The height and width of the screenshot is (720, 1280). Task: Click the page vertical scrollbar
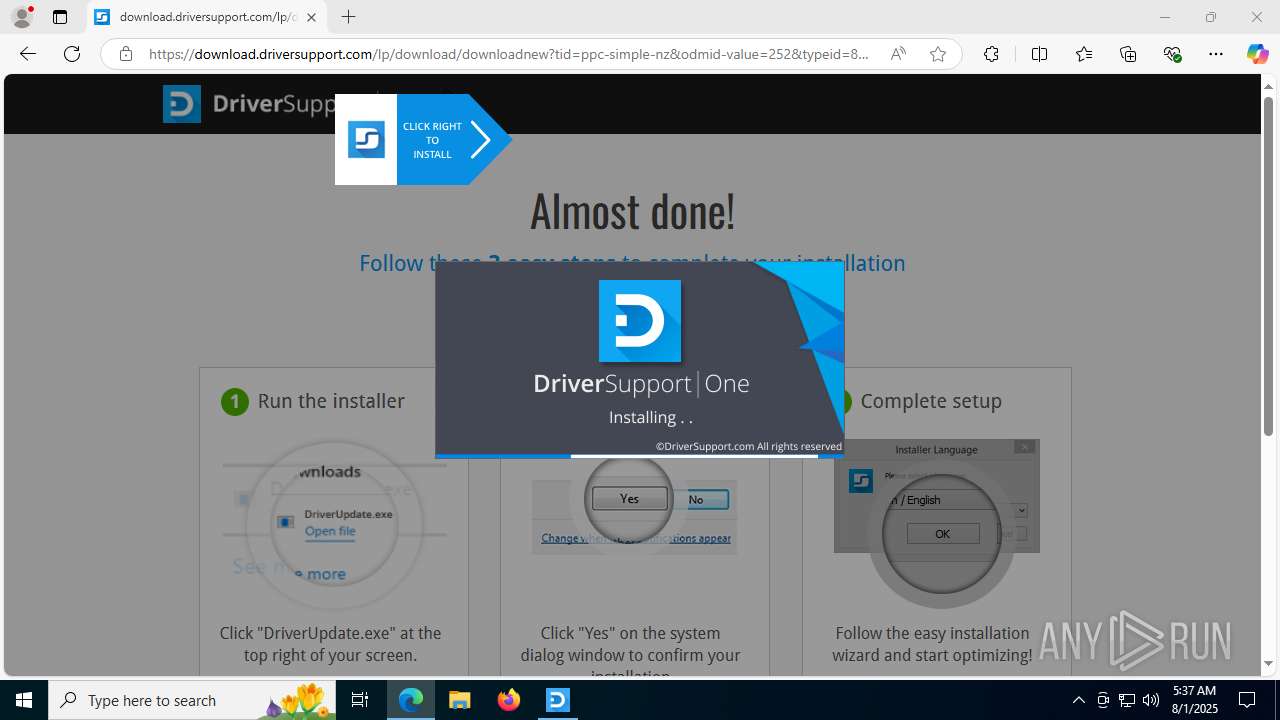pyautogui.click(x=1268, y=266)
